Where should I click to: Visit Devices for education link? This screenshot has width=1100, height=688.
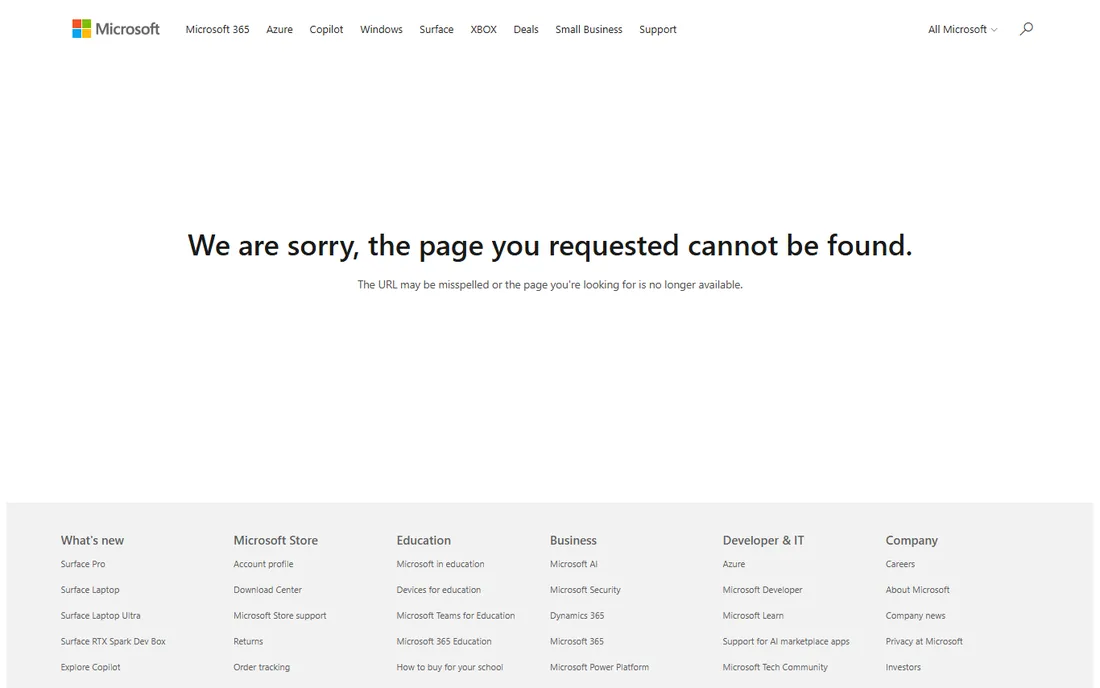(x=438, y=590)
